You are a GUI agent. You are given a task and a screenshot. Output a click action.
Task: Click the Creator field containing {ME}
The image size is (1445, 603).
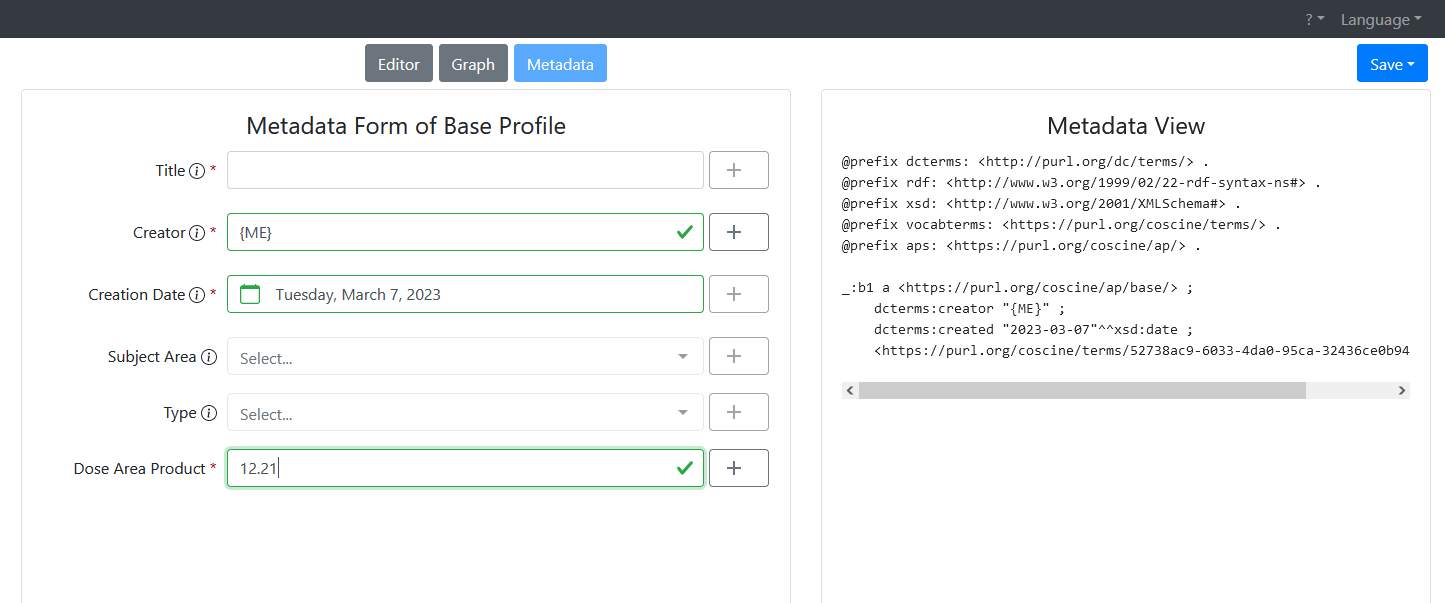(x=465, y=232)
